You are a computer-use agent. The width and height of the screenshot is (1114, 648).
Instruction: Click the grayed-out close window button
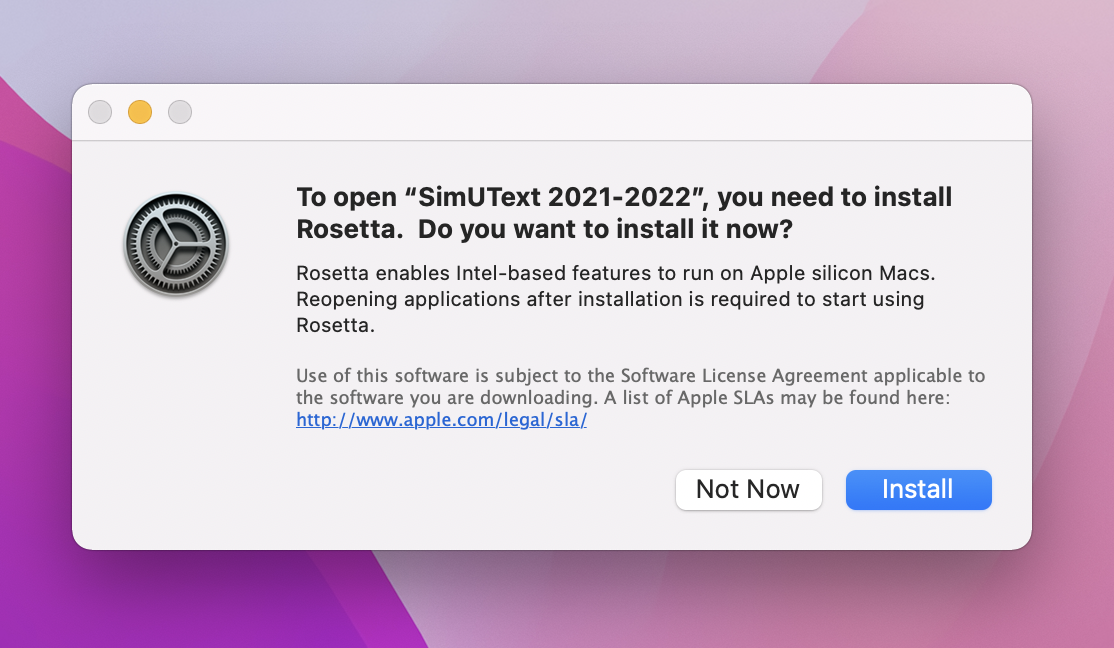100,112
